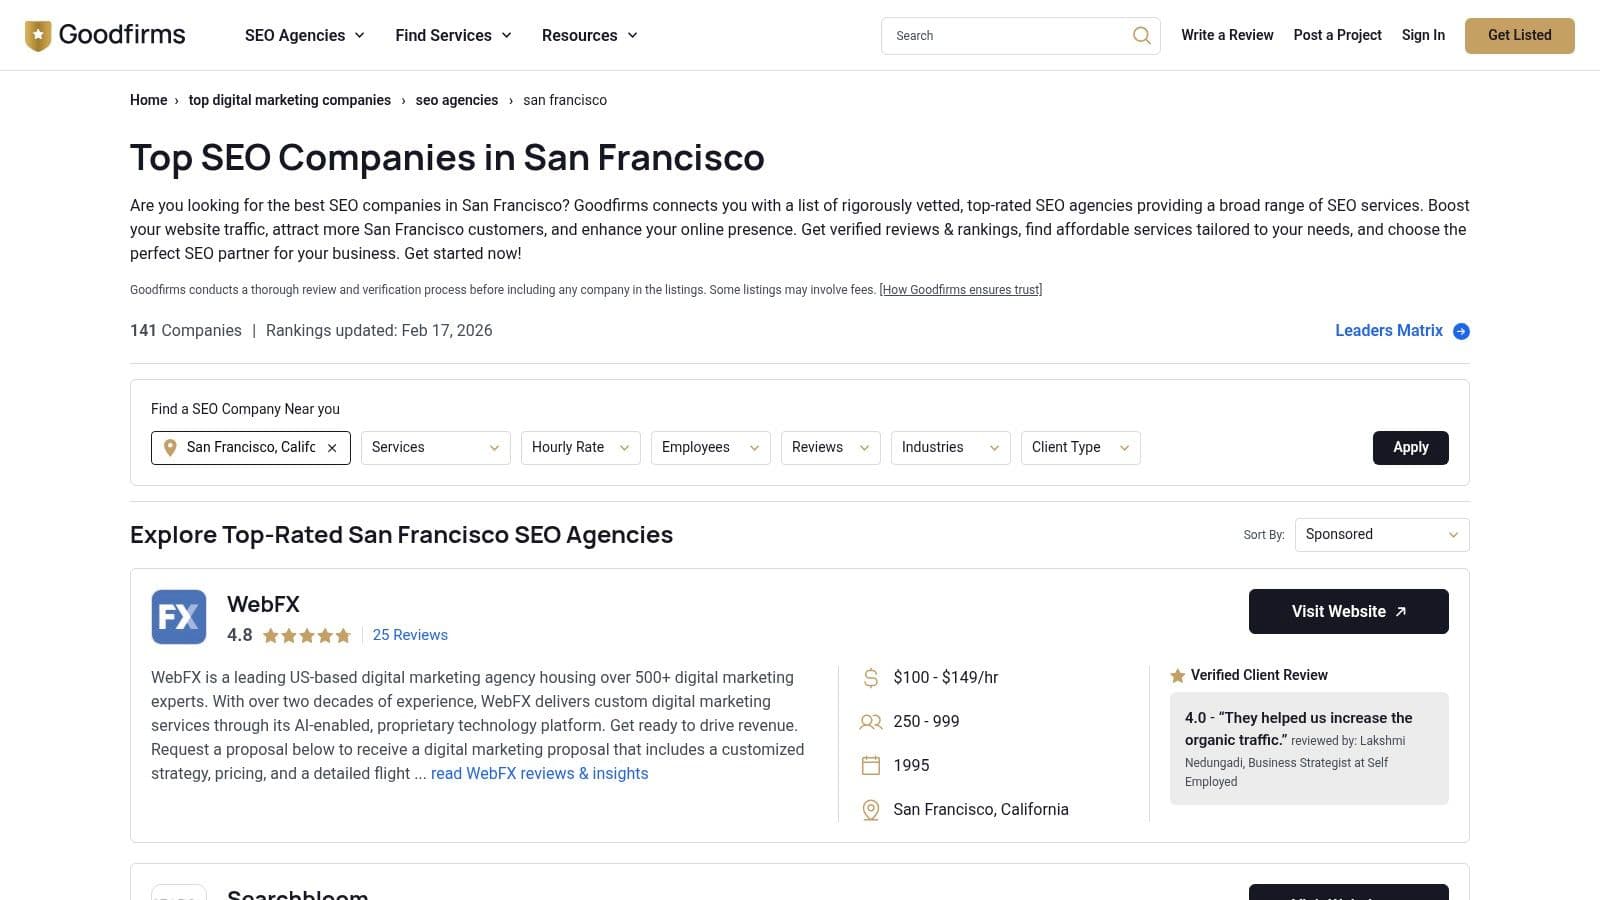Screen dimensions: 1600x900
Task: Click WebFX Visit Website button
Action: 1349,612
